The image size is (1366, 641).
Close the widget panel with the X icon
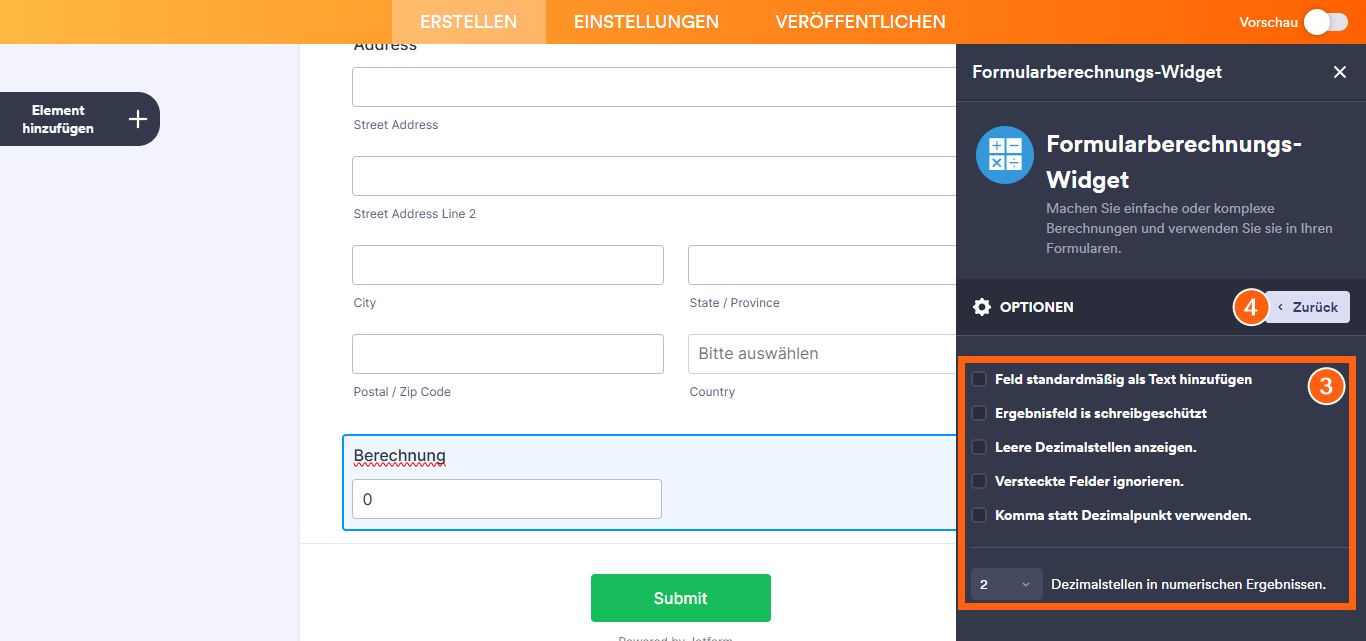pyautogui.click(x=1340, y=72)
